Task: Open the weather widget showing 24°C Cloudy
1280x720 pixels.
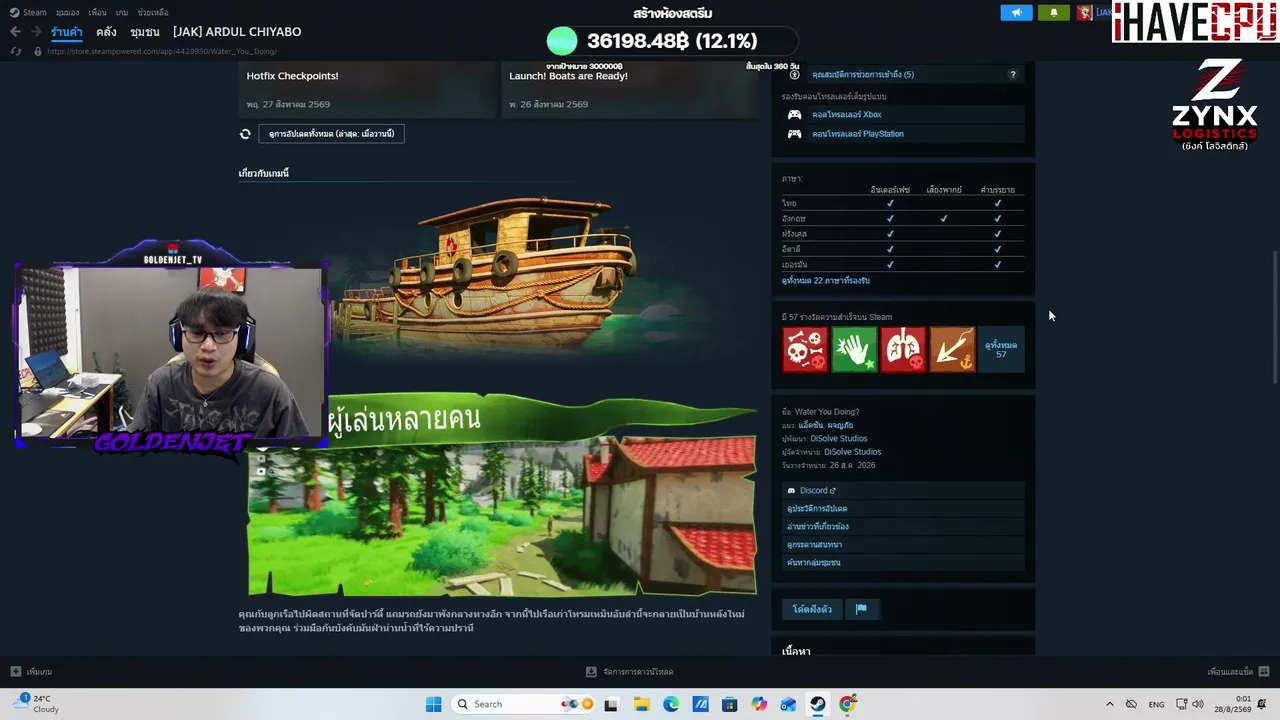Action: point(38,704)
